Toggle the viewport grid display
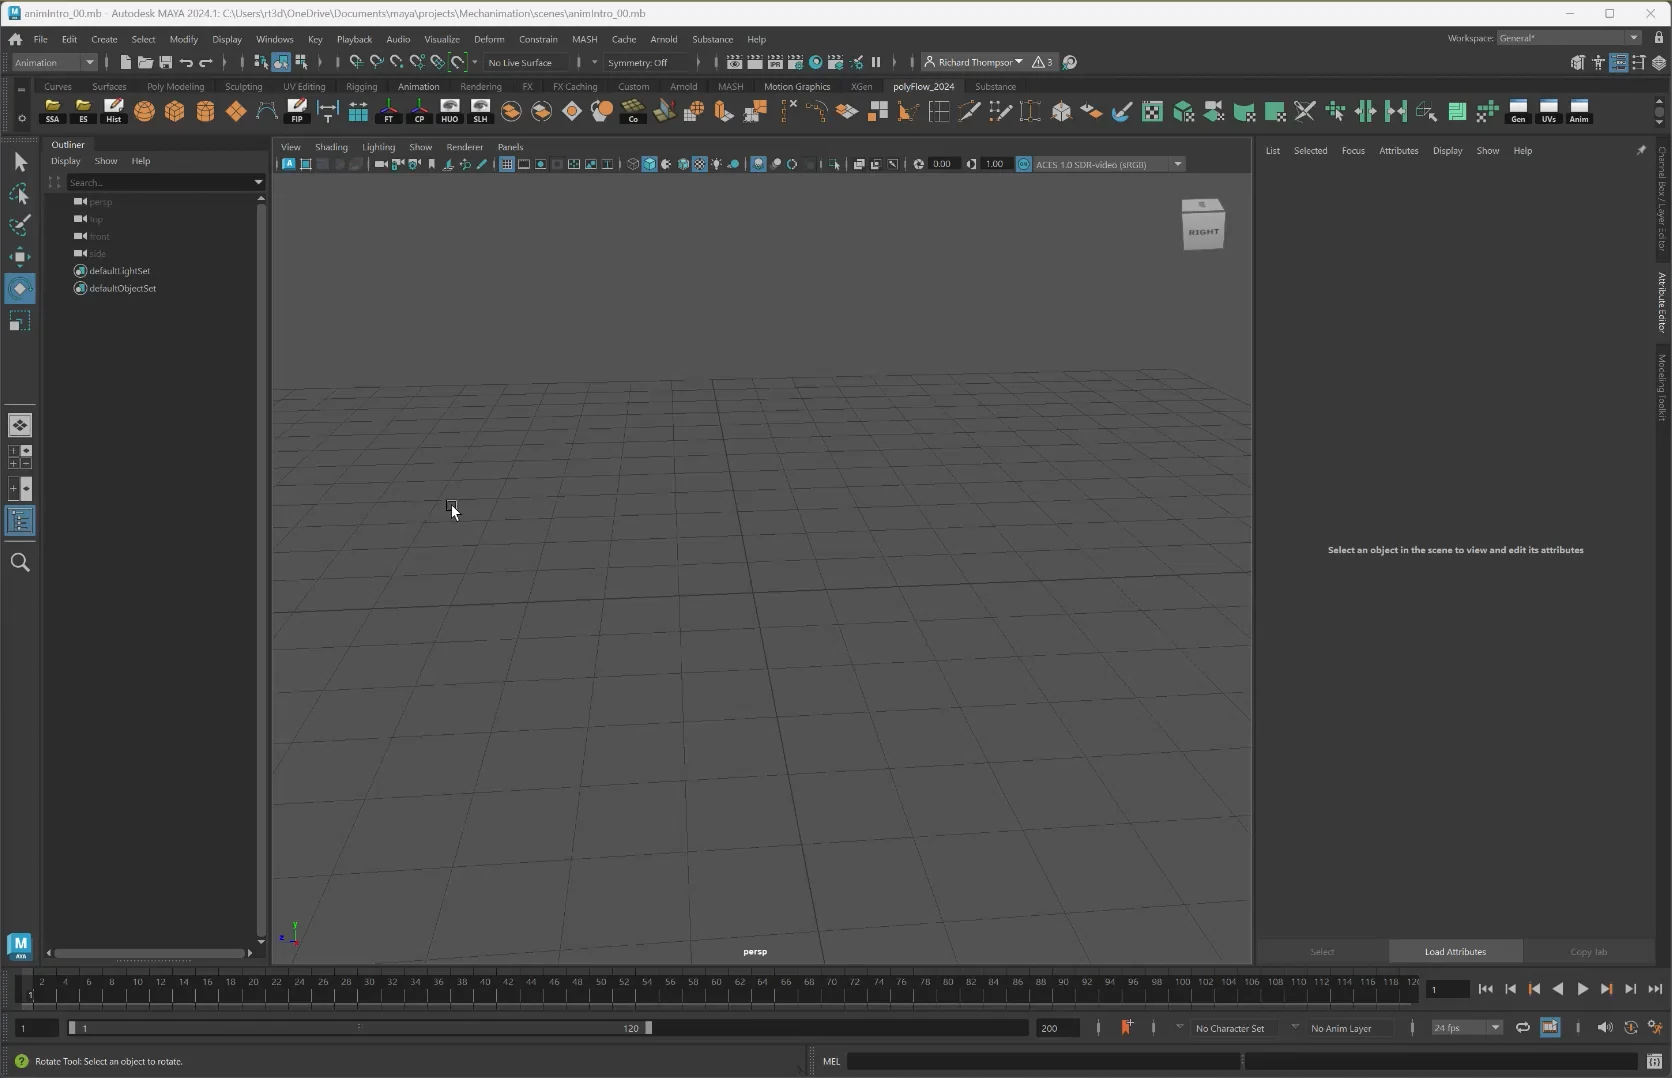 click(x=507, y=164)
